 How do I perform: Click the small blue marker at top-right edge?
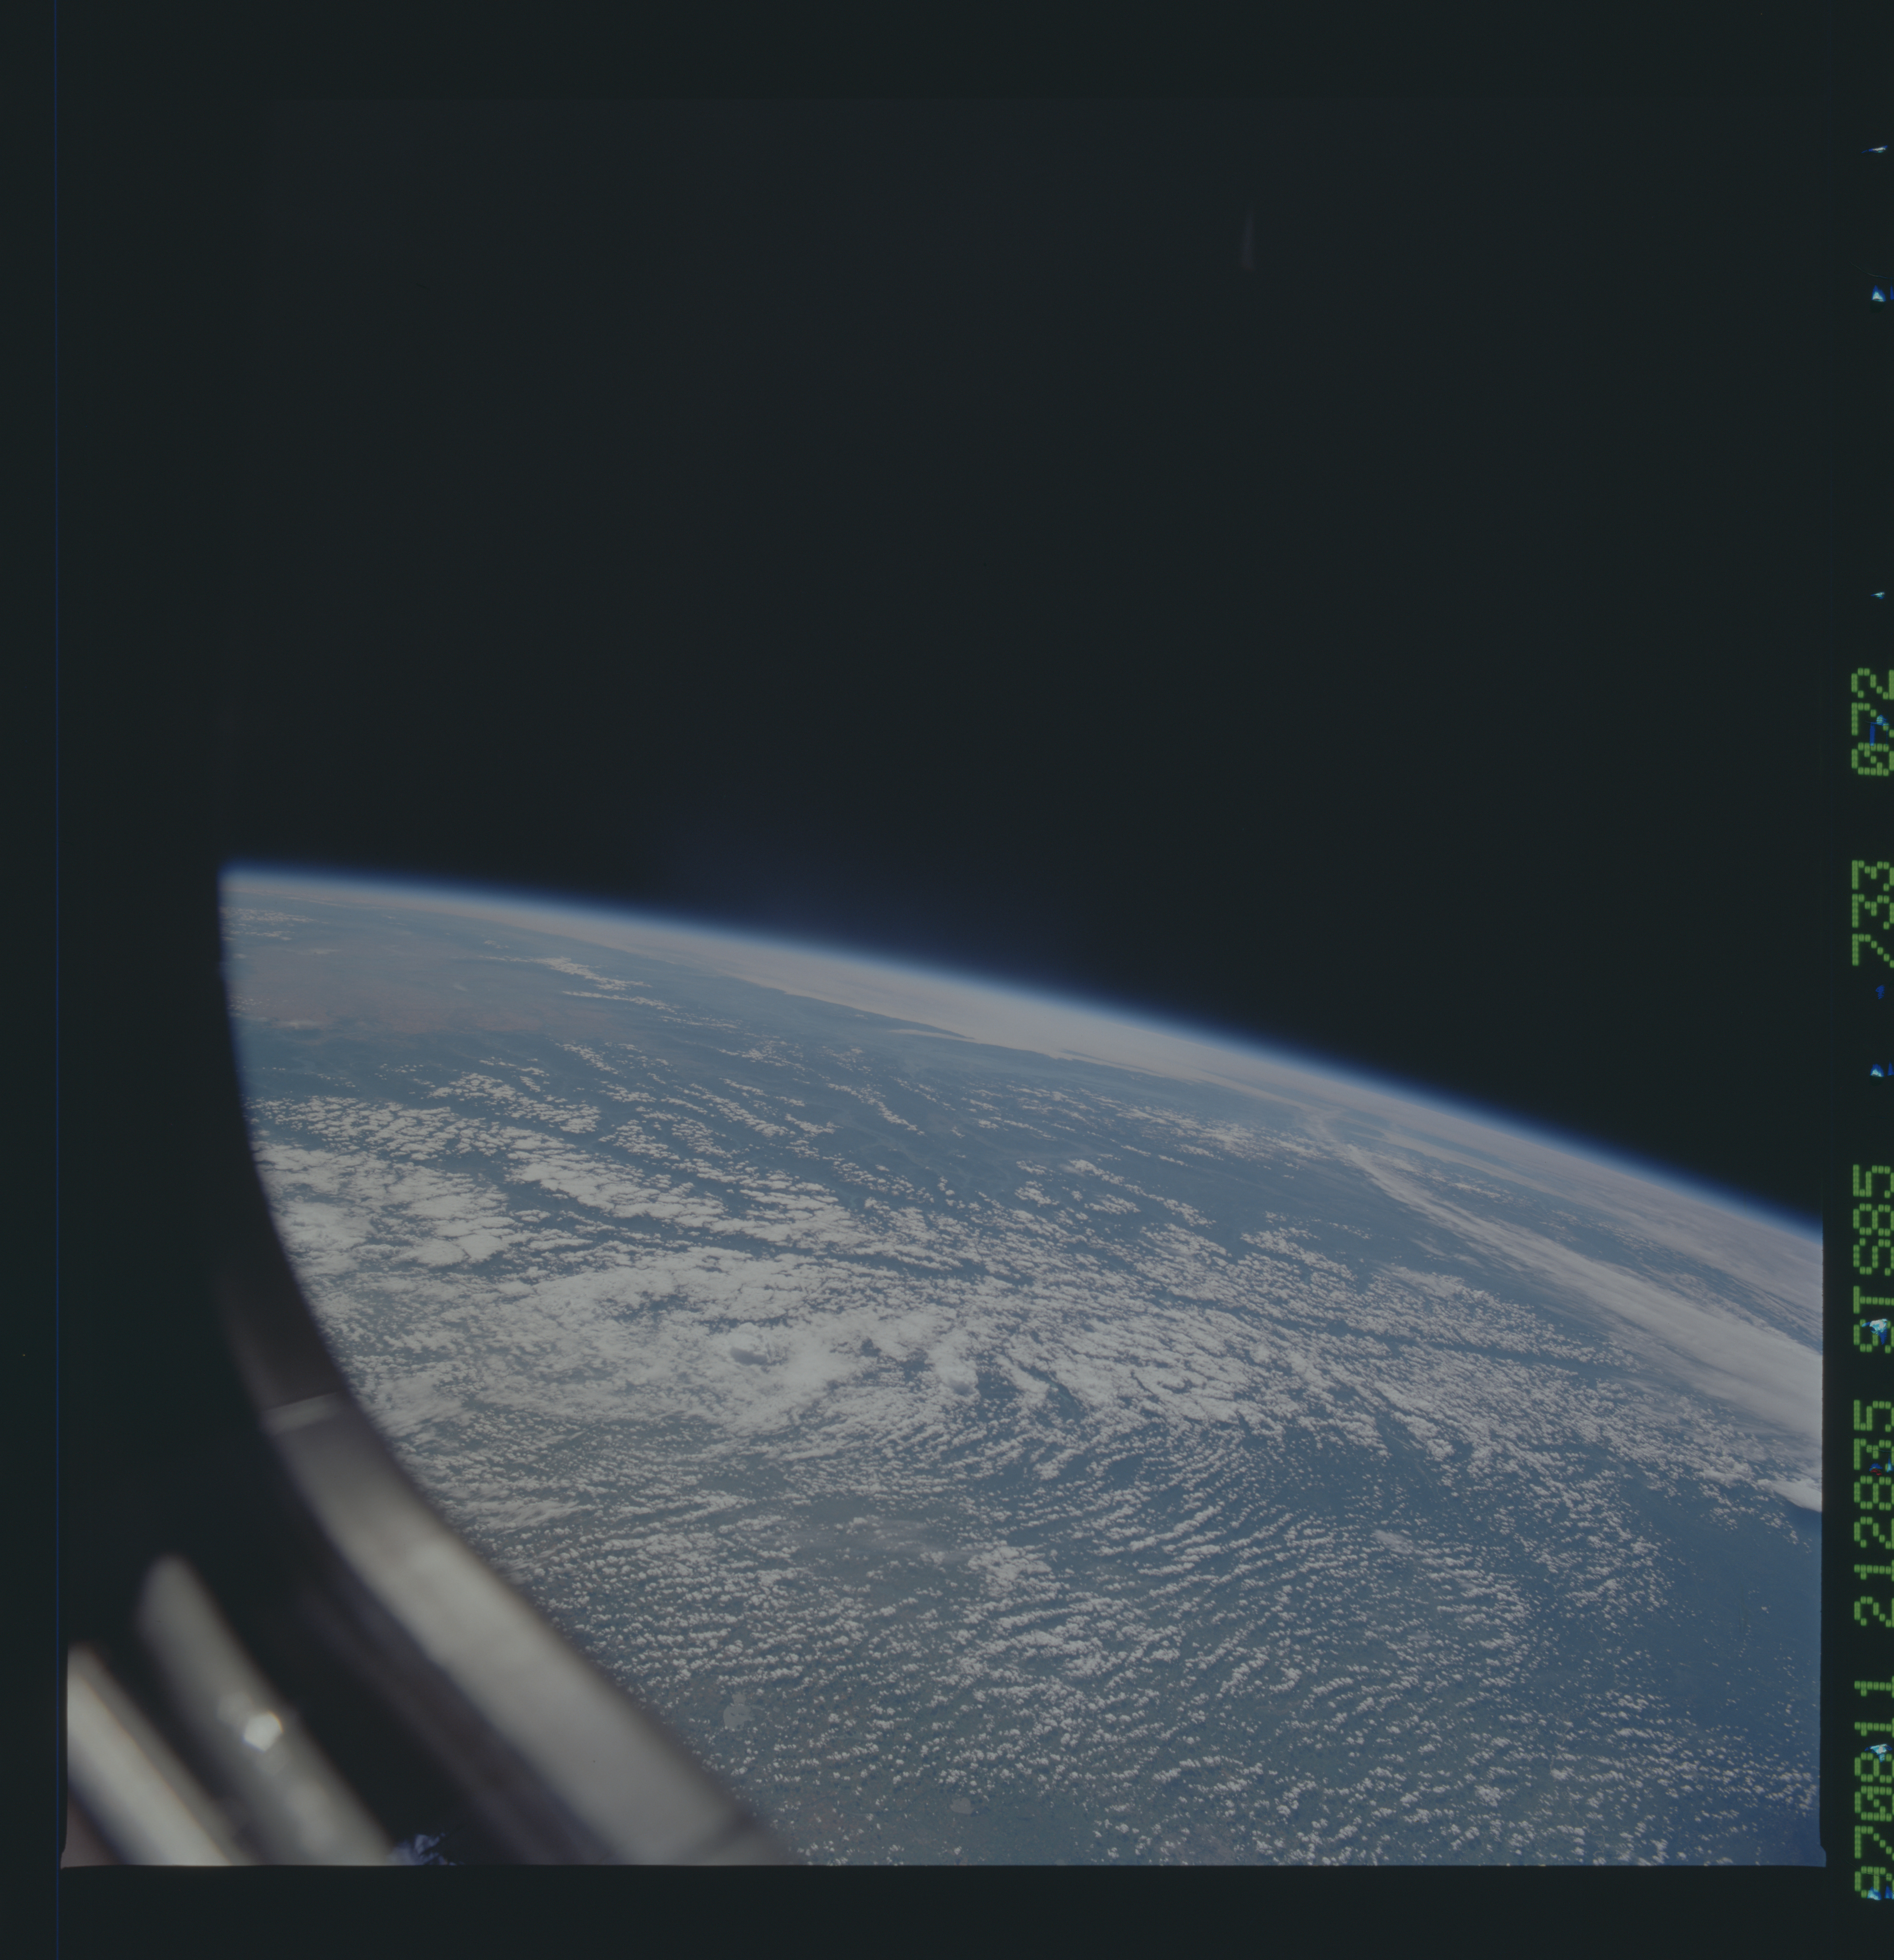1877,150
